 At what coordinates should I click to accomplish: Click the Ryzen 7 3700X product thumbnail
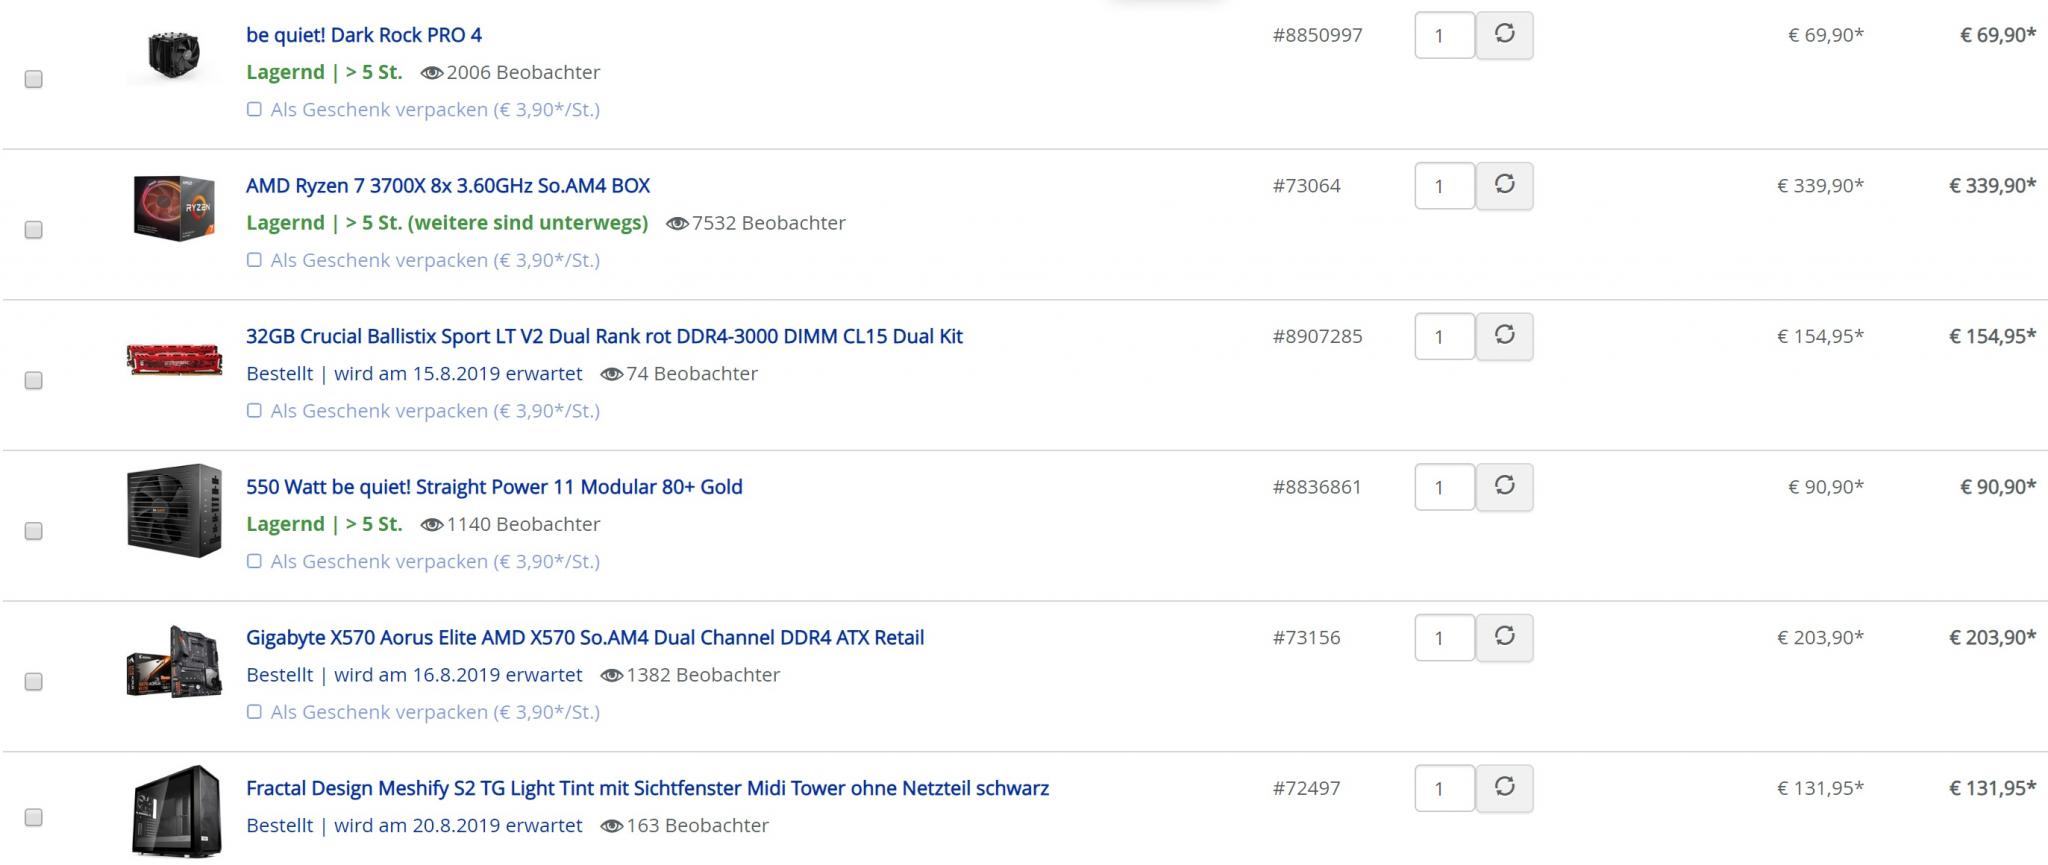coord(174,207)
